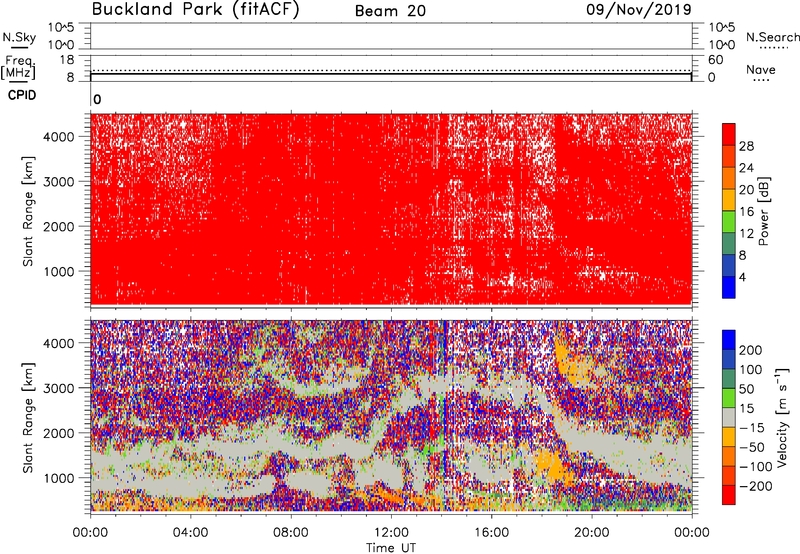Click the CPID value '0'

click(97, 100)
